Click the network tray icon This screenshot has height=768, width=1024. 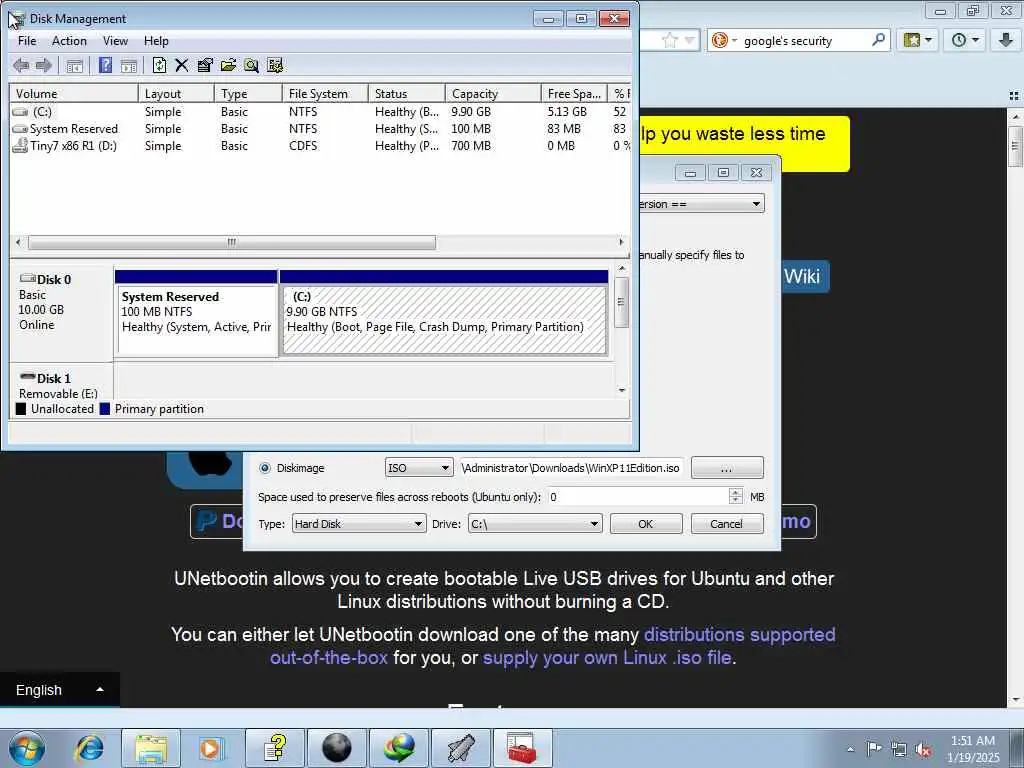coord(899,750)
